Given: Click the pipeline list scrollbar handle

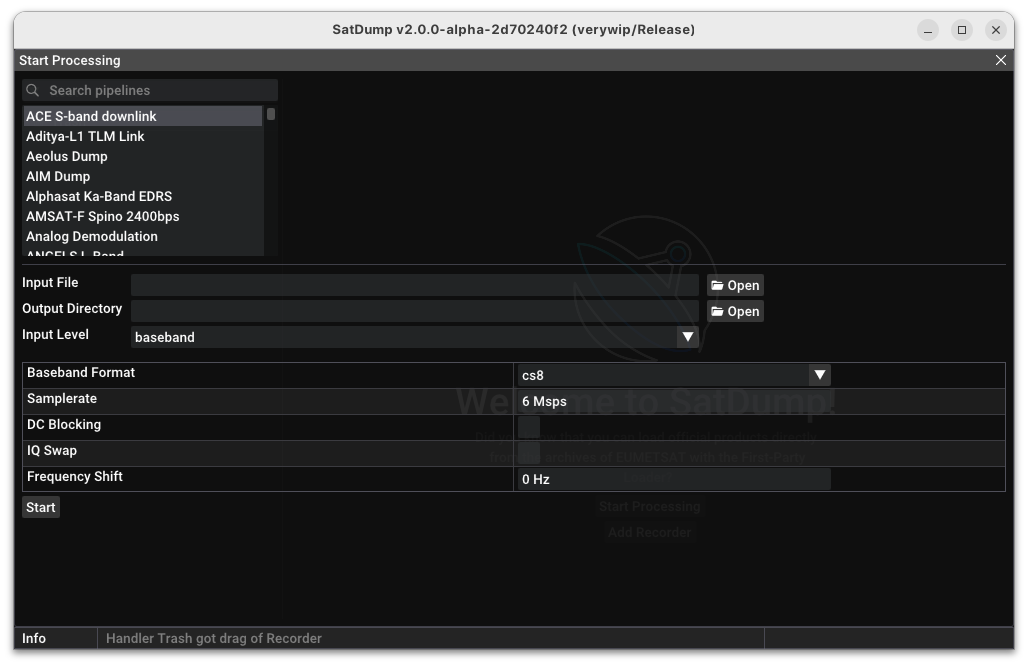Looking at the screenshot, I should click(x=271, y=114).
